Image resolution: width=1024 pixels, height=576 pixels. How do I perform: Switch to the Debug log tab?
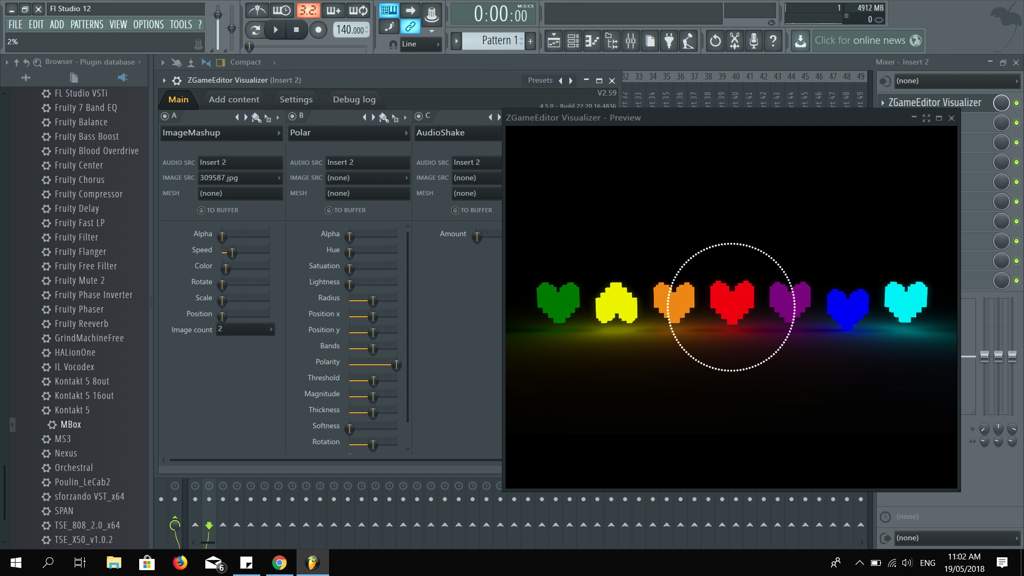[354, 99]
